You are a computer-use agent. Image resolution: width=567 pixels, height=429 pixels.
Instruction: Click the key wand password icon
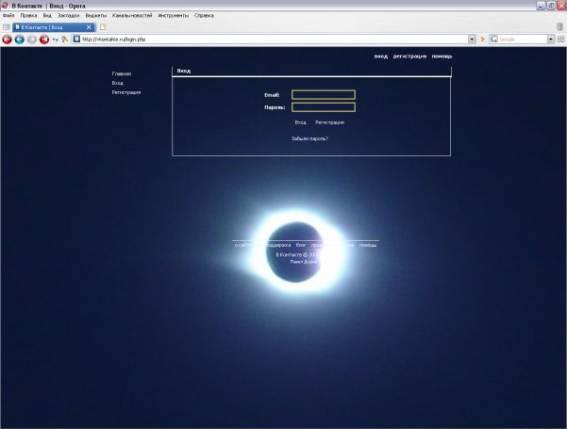coord(65,39)
